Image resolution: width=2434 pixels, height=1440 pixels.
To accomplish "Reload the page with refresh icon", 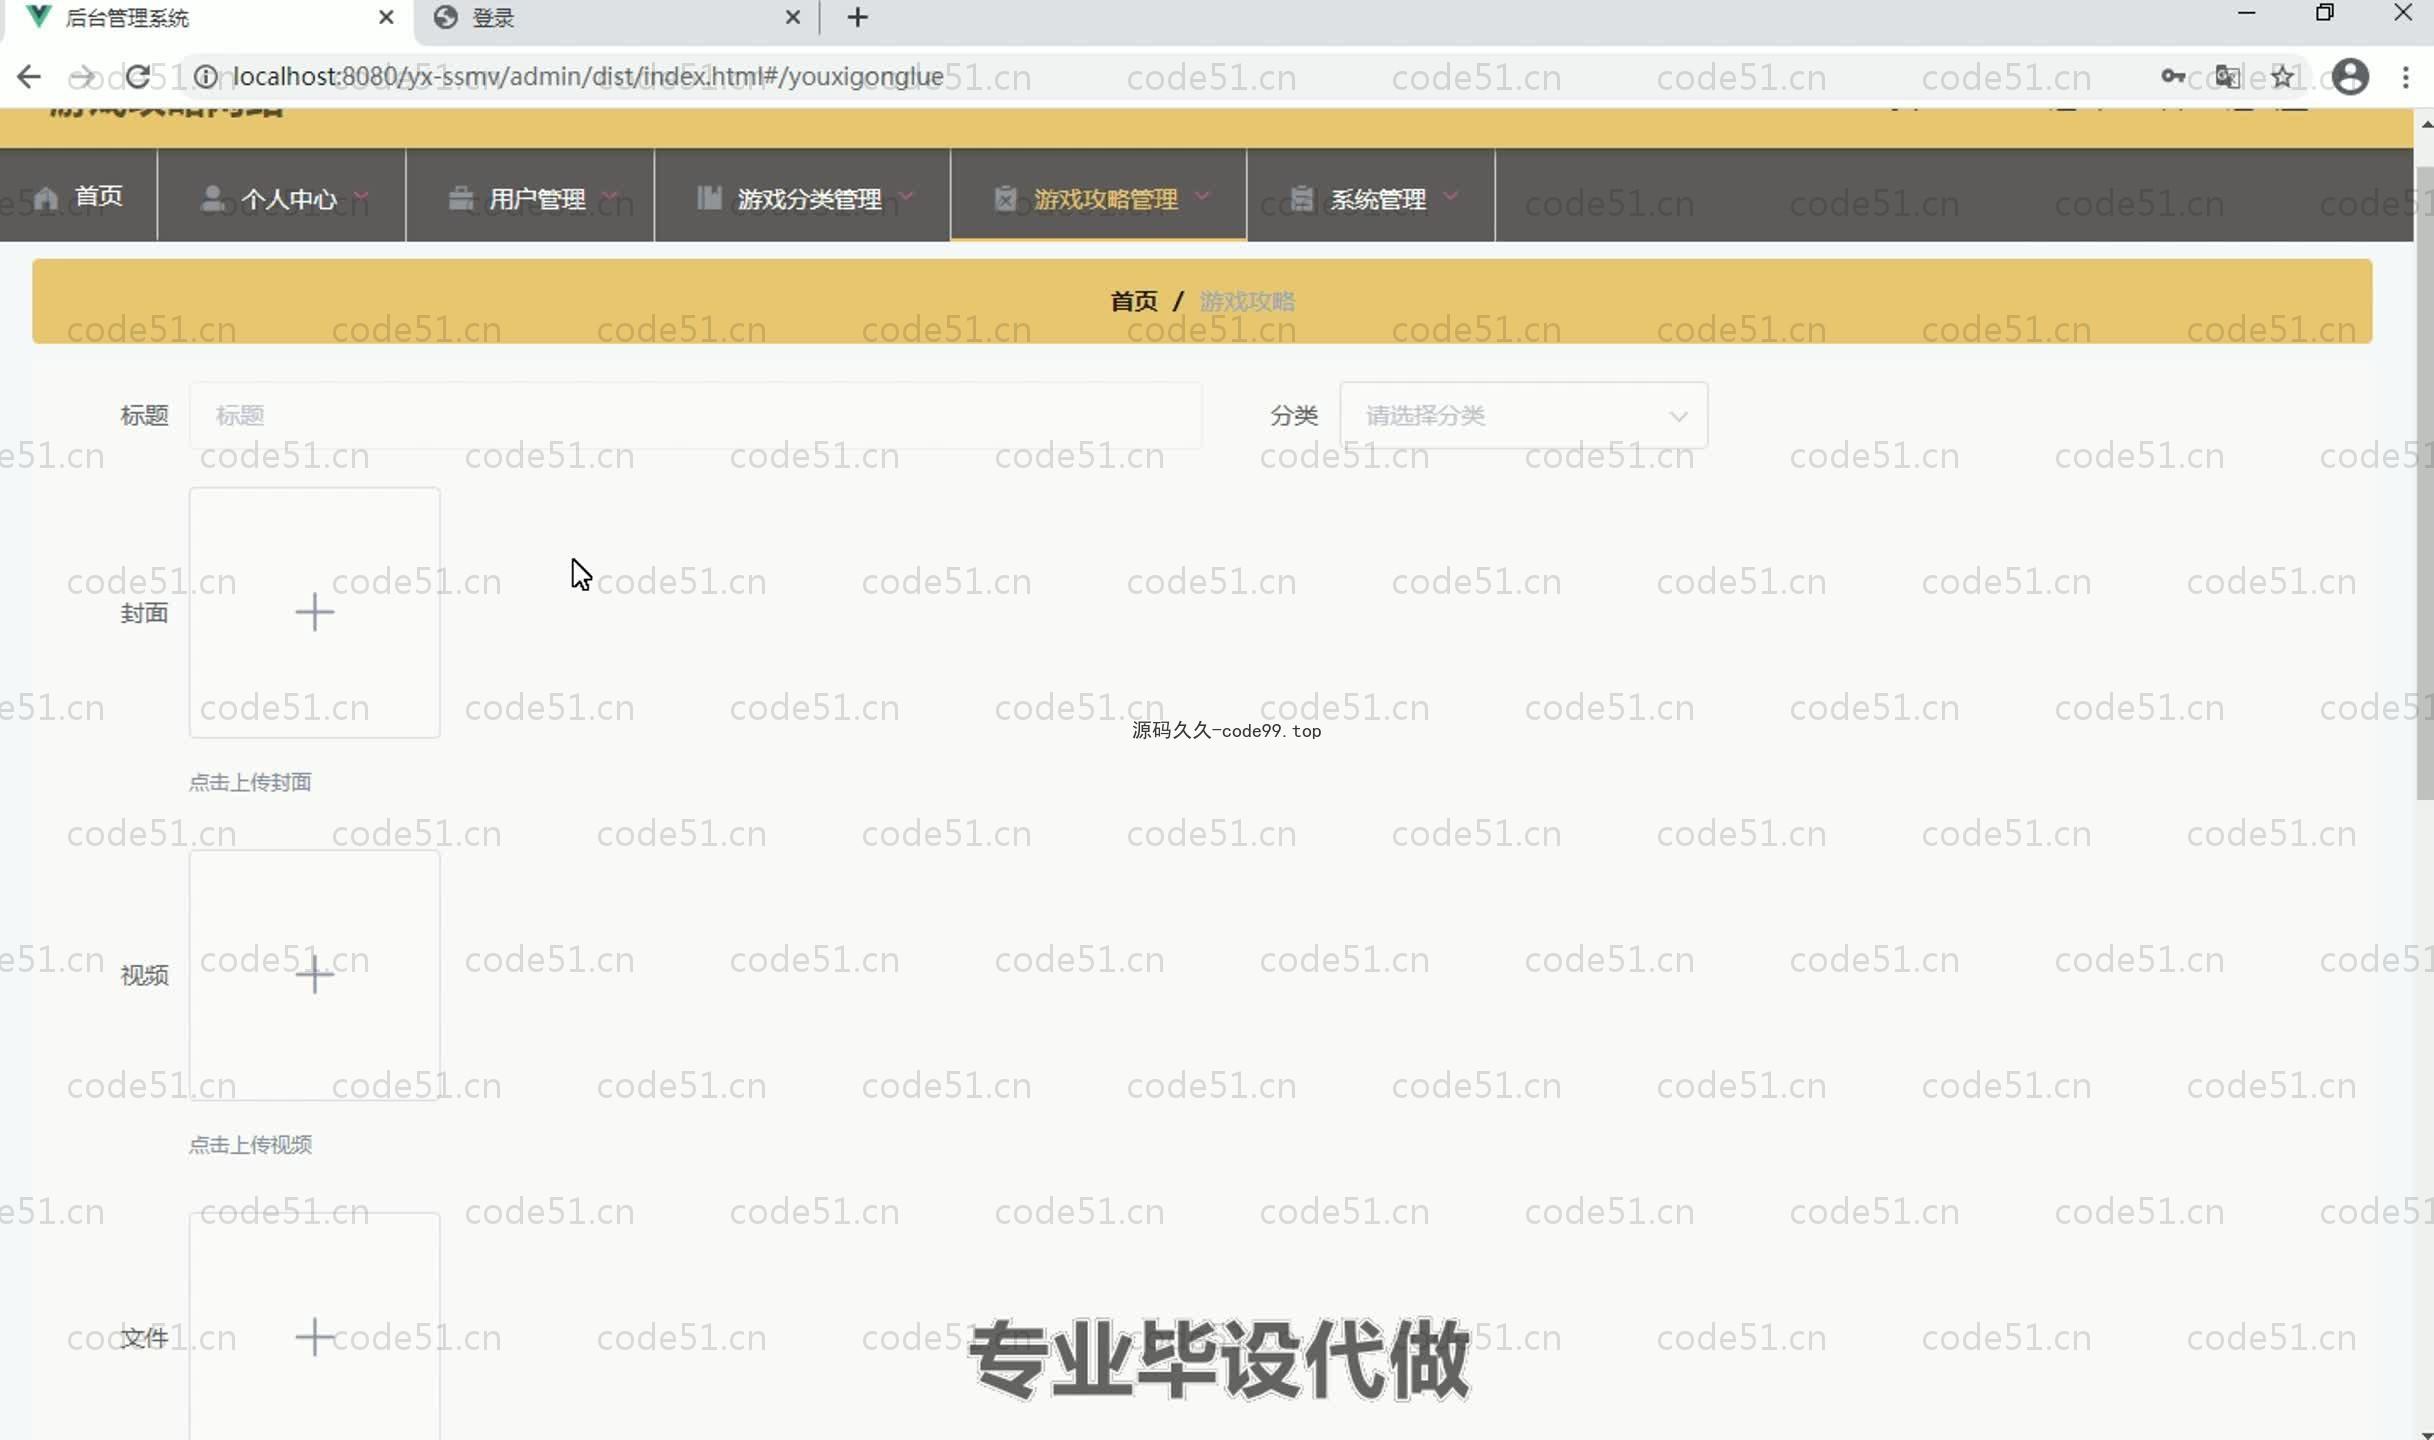I will [x=138, y=76].
